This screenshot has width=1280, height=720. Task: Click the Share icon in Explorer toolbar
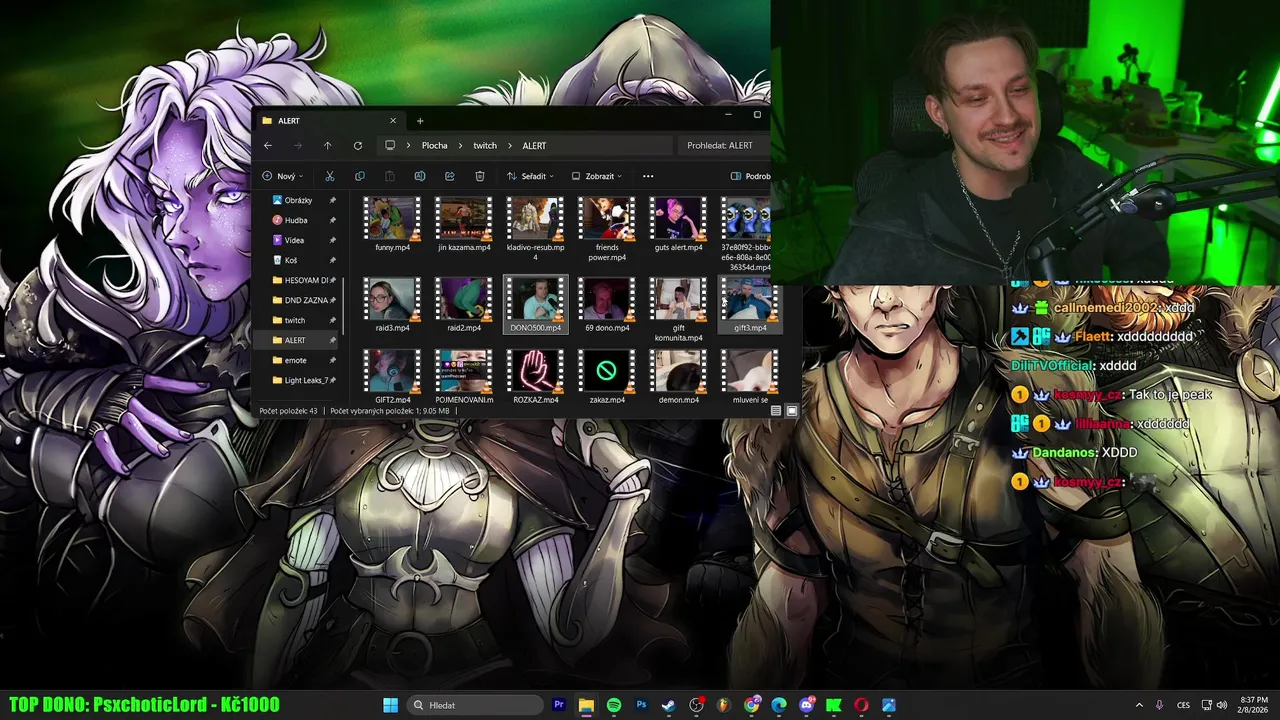point(449,176)
